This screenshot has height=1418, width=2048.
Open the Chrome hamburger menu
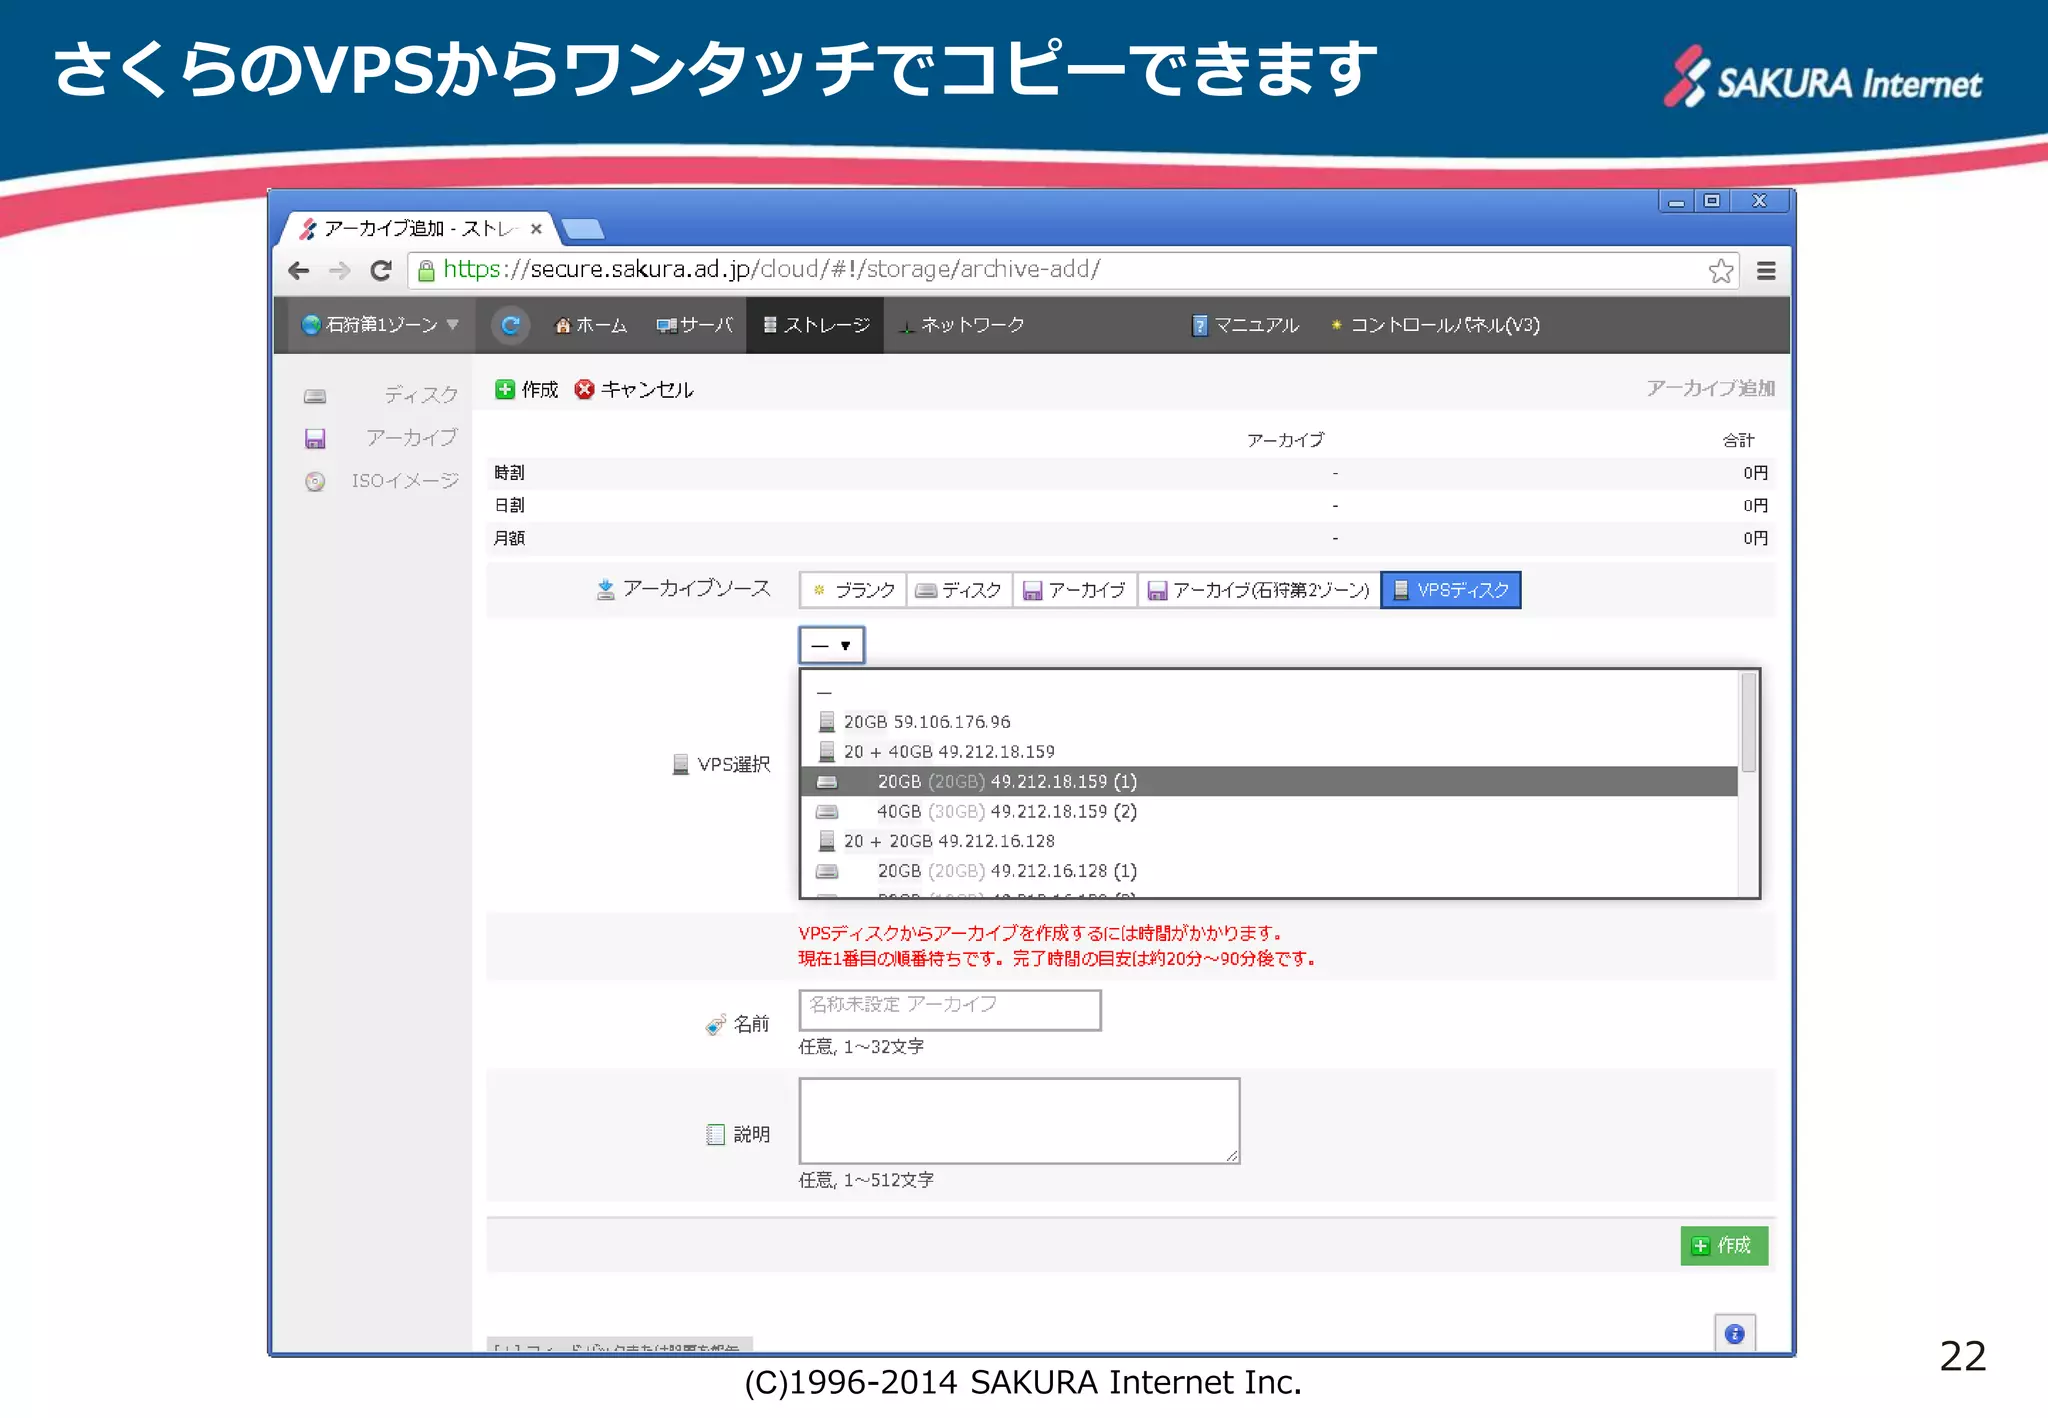(1766, 271)
